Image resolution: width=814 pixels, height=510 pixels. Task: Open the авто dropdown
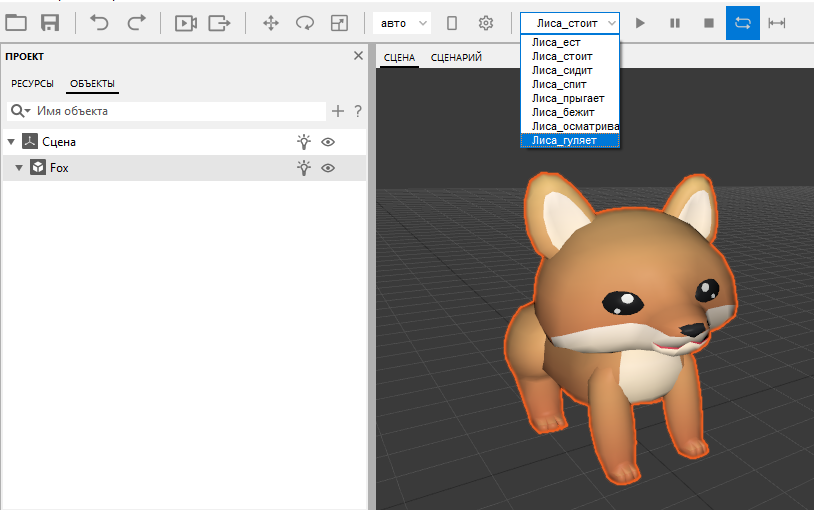click(x=403, y=22)
